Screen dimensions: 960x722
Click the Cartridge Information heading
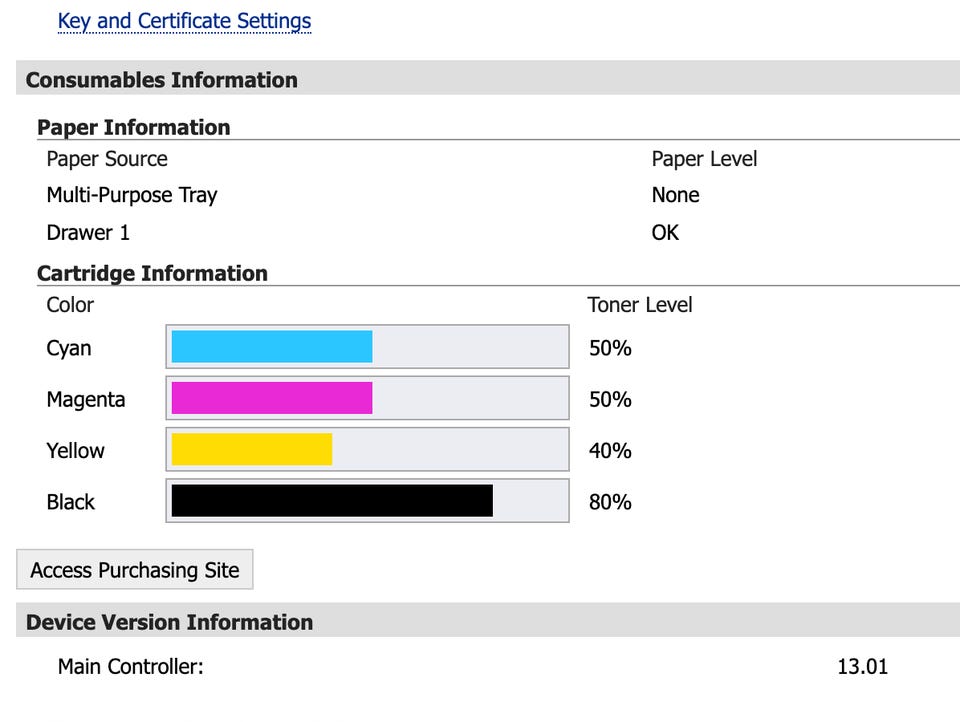point(152,273)
